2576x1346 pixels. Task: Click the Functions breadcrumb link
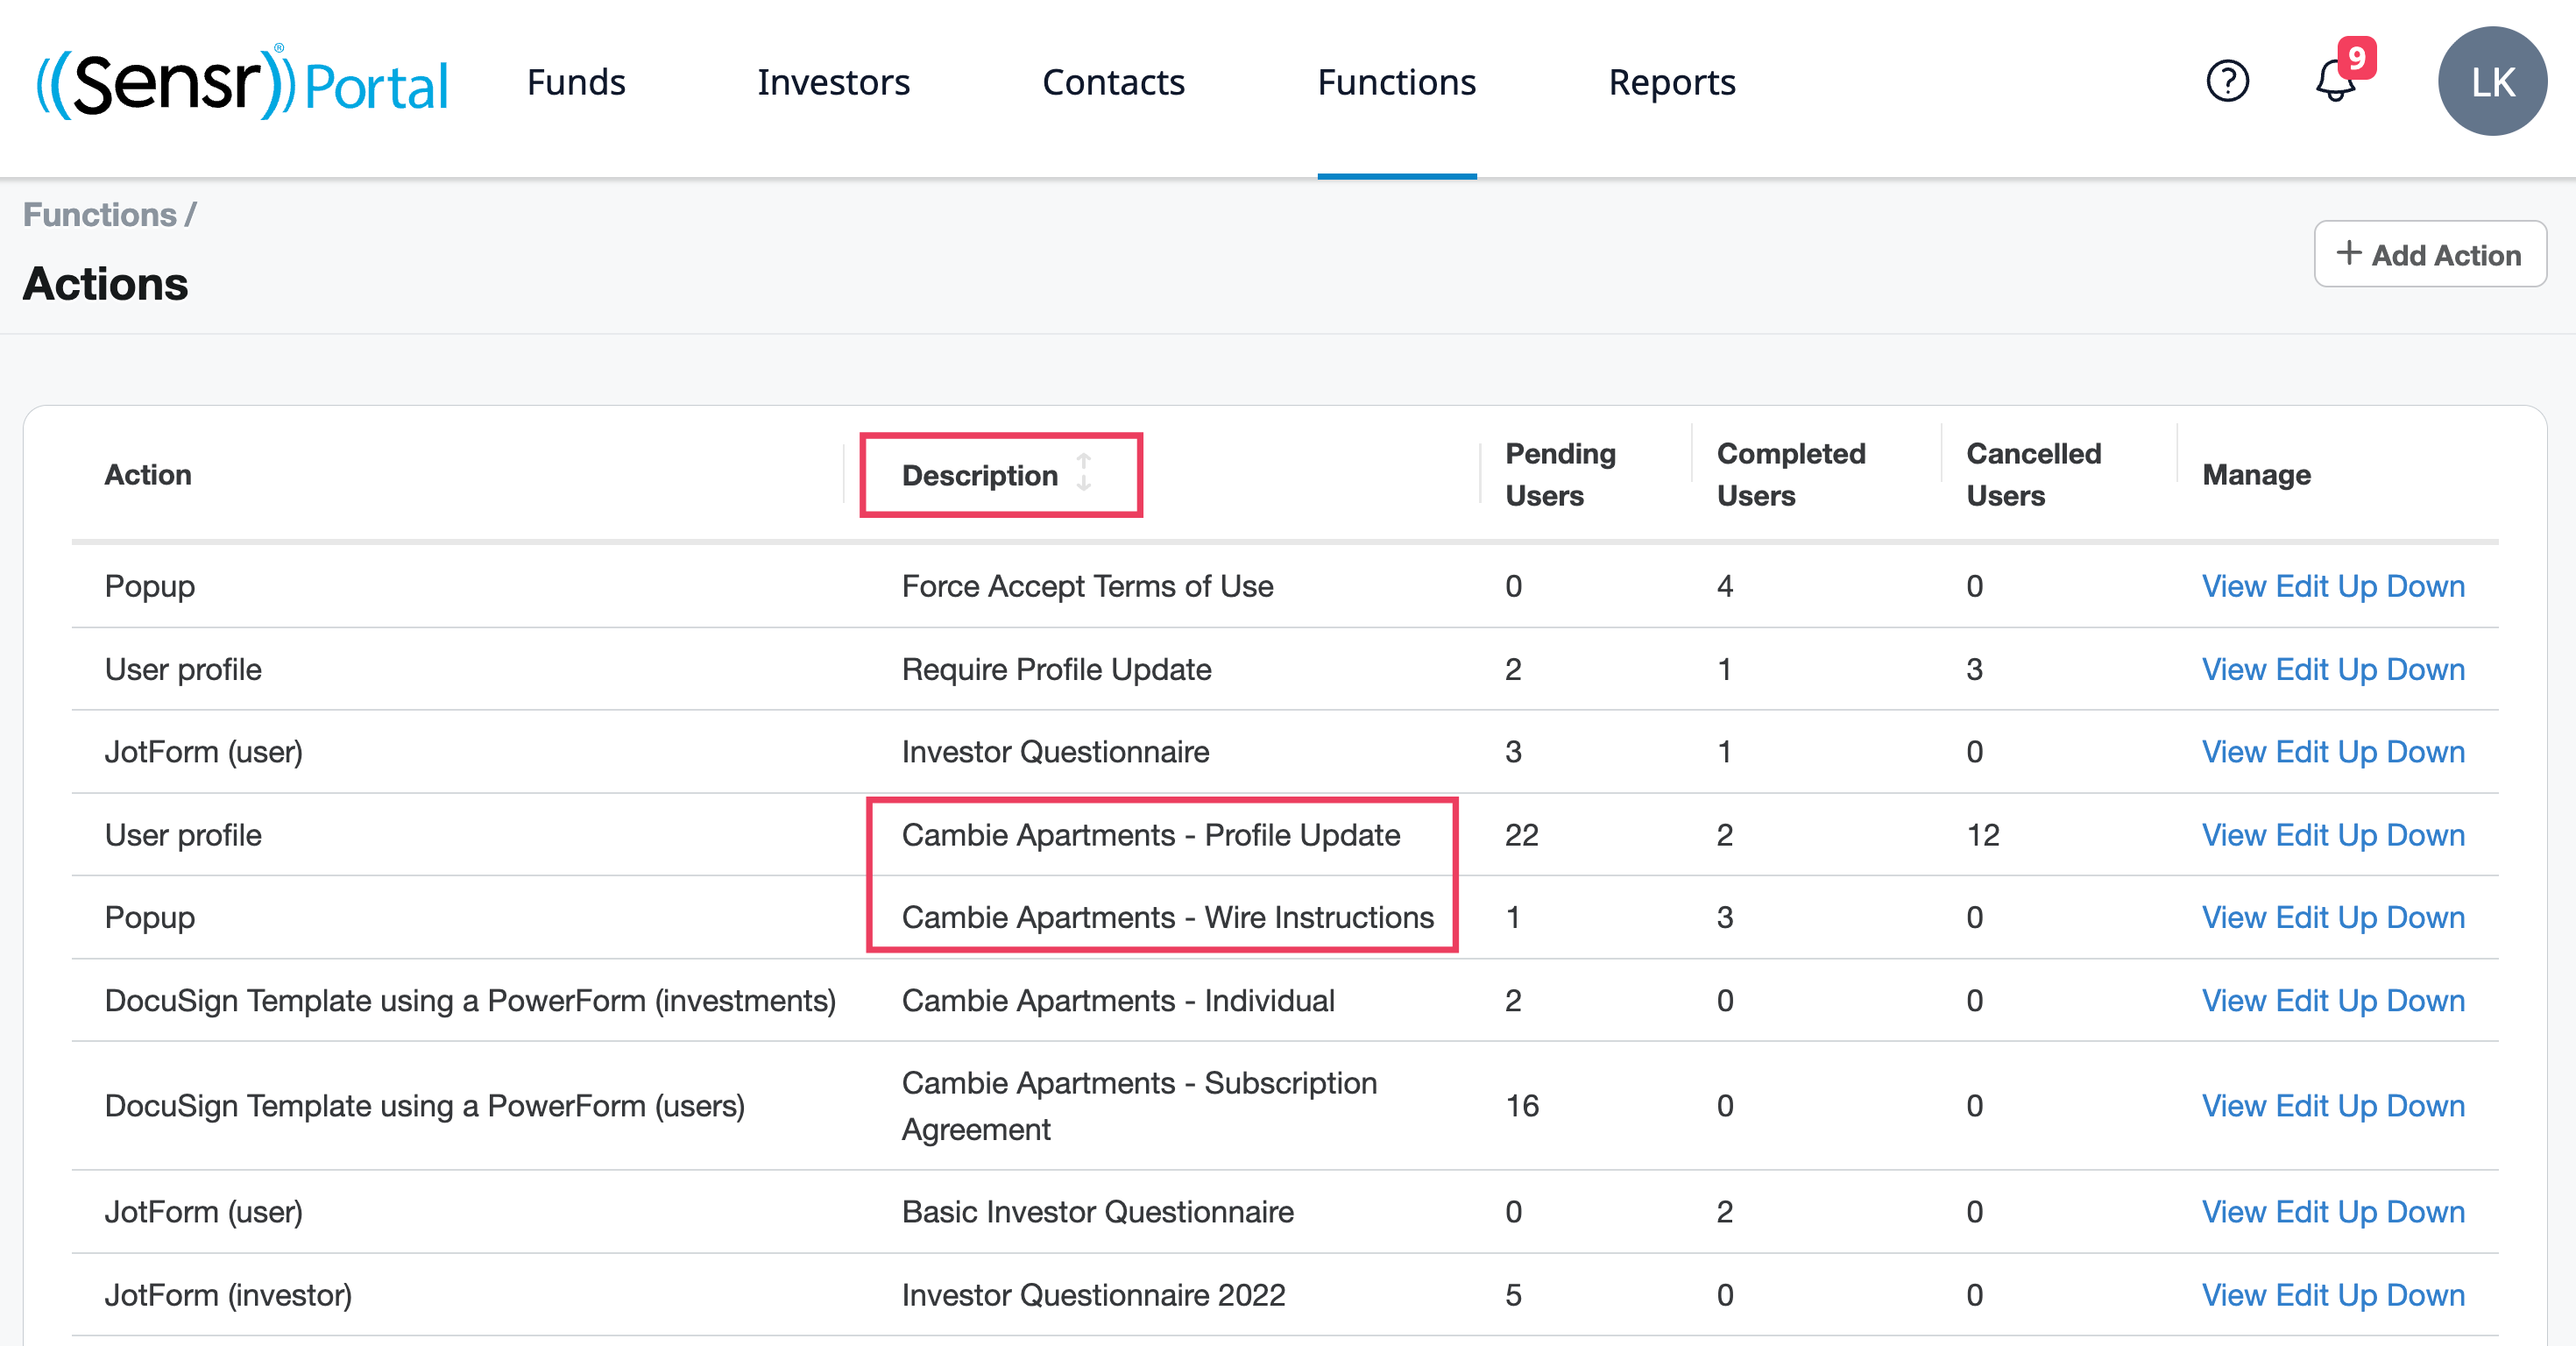pos(100,214)
